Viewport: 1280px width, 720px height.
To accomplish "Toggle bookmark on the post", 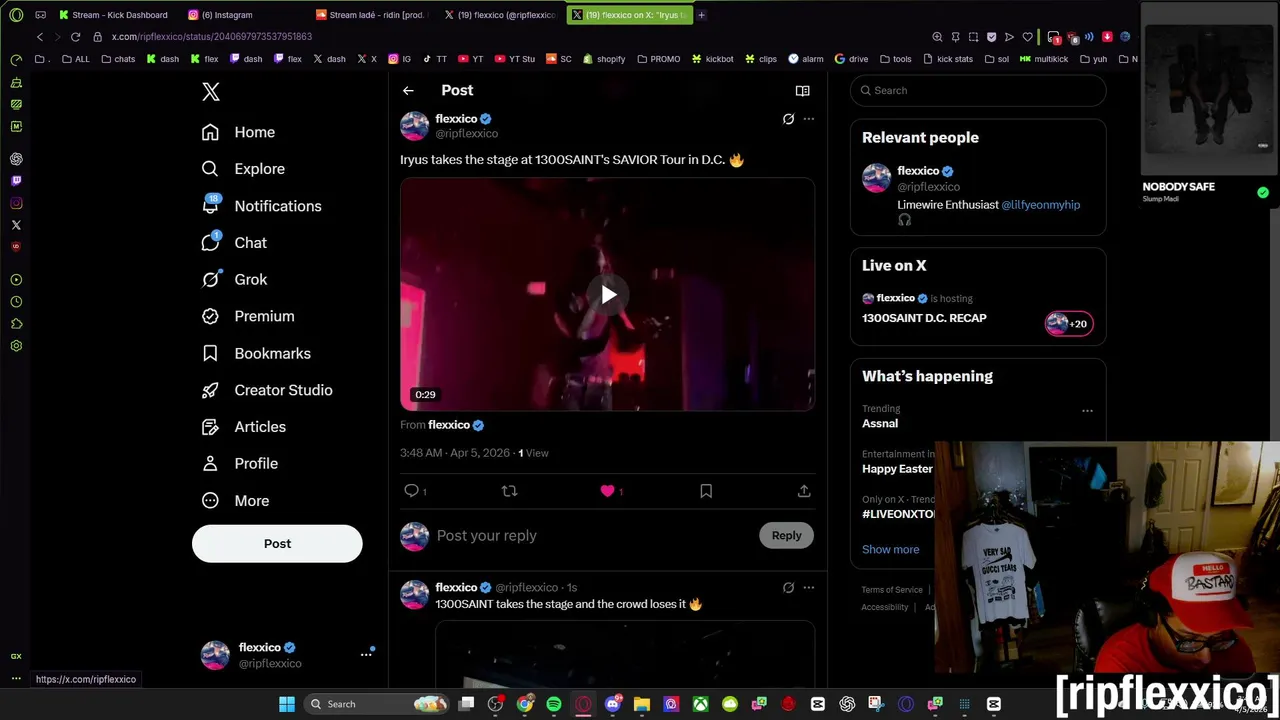I will click(706, 491).
